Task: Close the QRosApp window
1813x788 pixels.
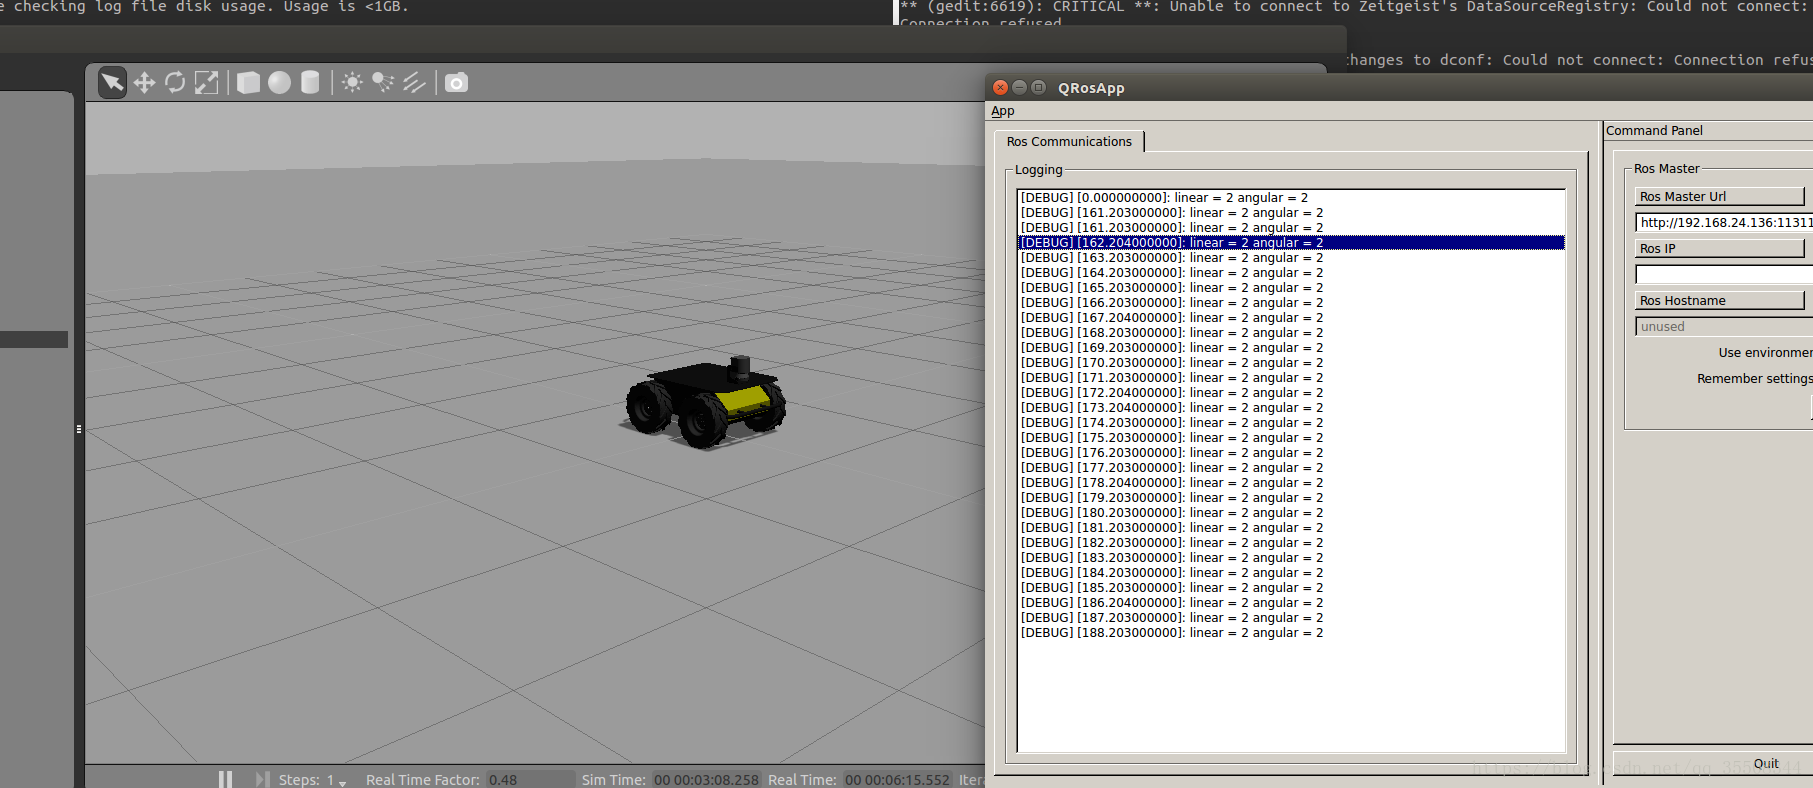Action: (1001, 88)
